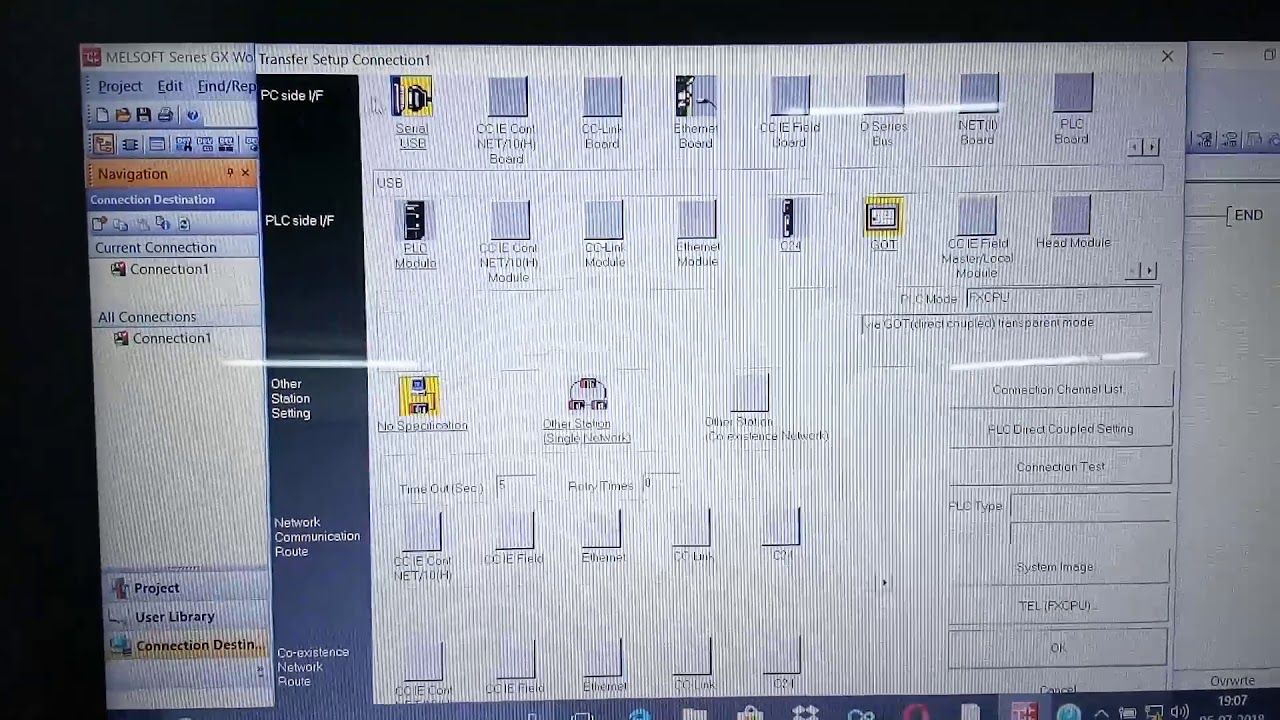Select NET(II) Board icon
This screenshot has width=1280, height=720.
(x=978, y=93)
